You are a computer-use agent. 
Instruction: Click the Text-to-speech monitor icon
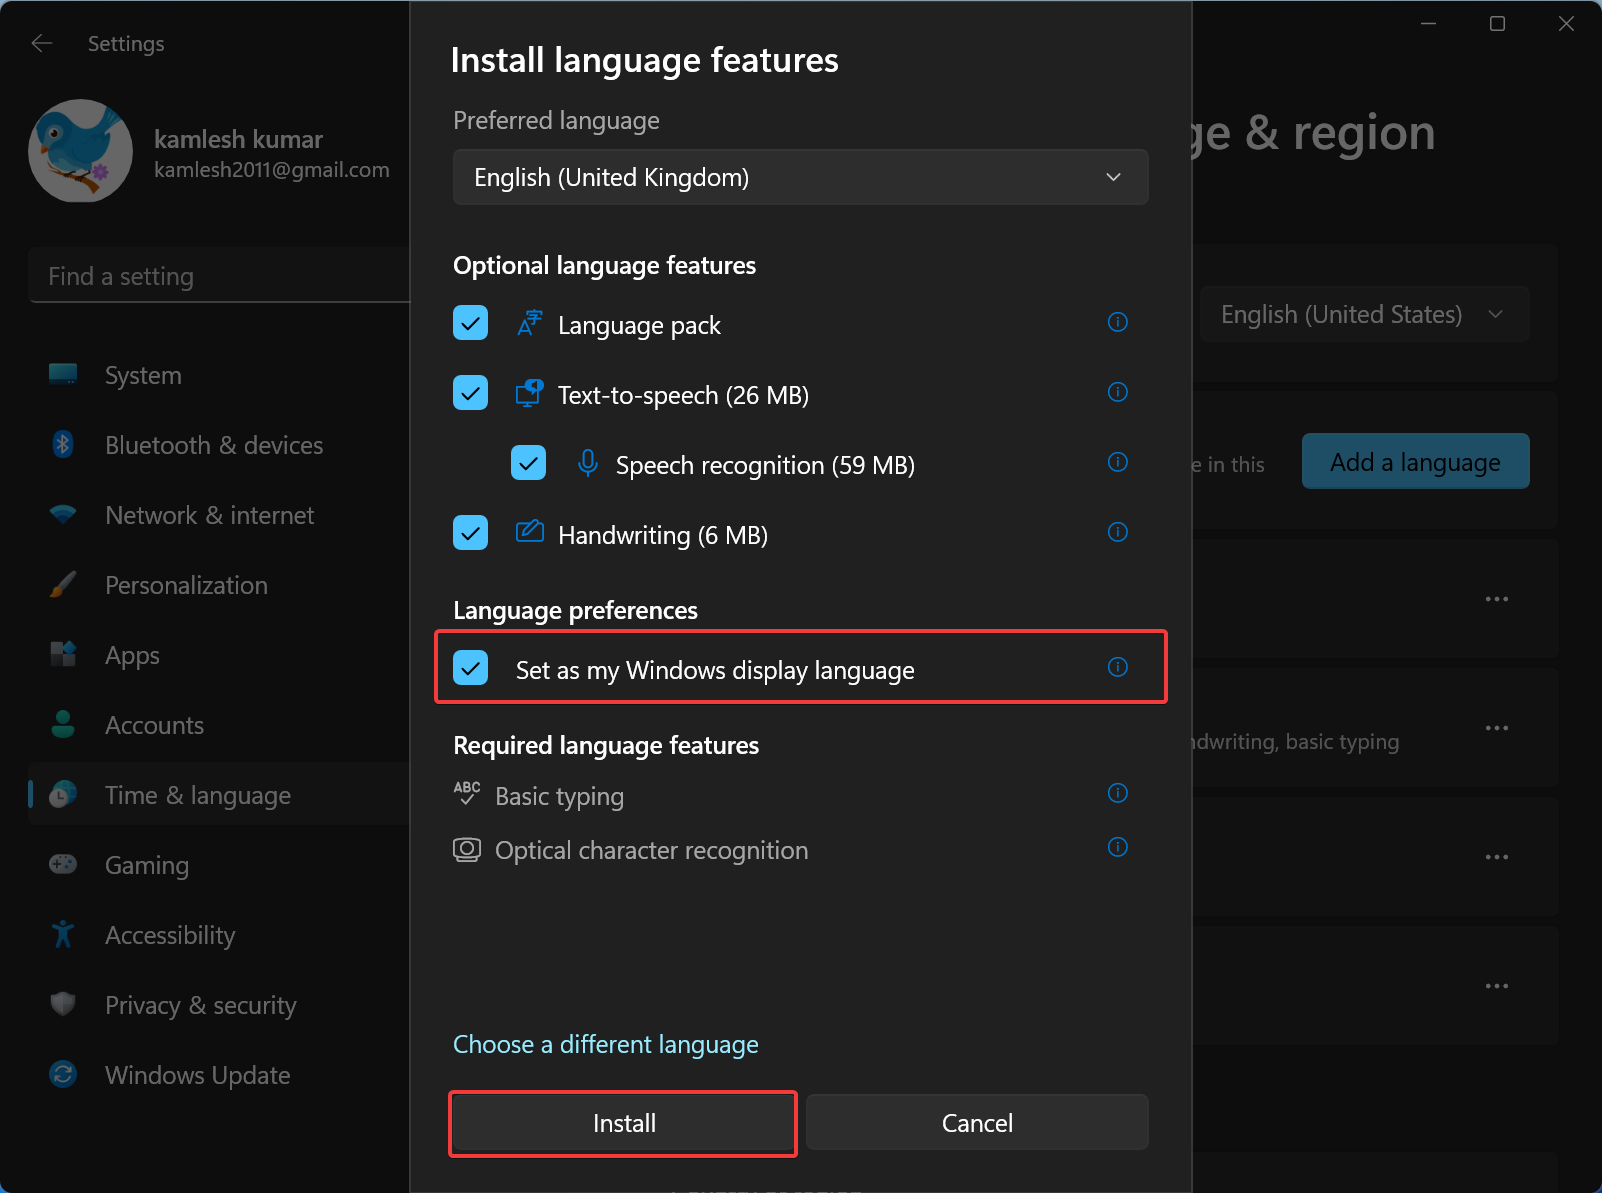(530, 393)
